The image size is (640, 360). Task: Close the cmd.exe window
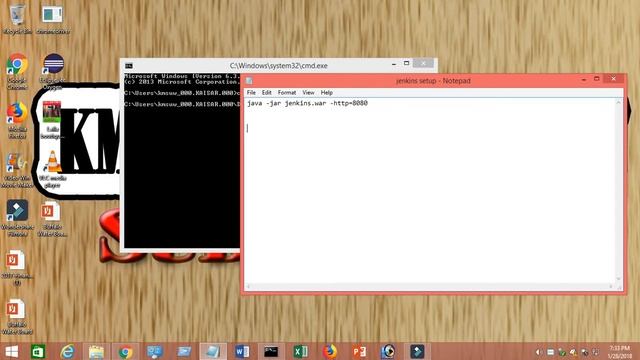423,64
